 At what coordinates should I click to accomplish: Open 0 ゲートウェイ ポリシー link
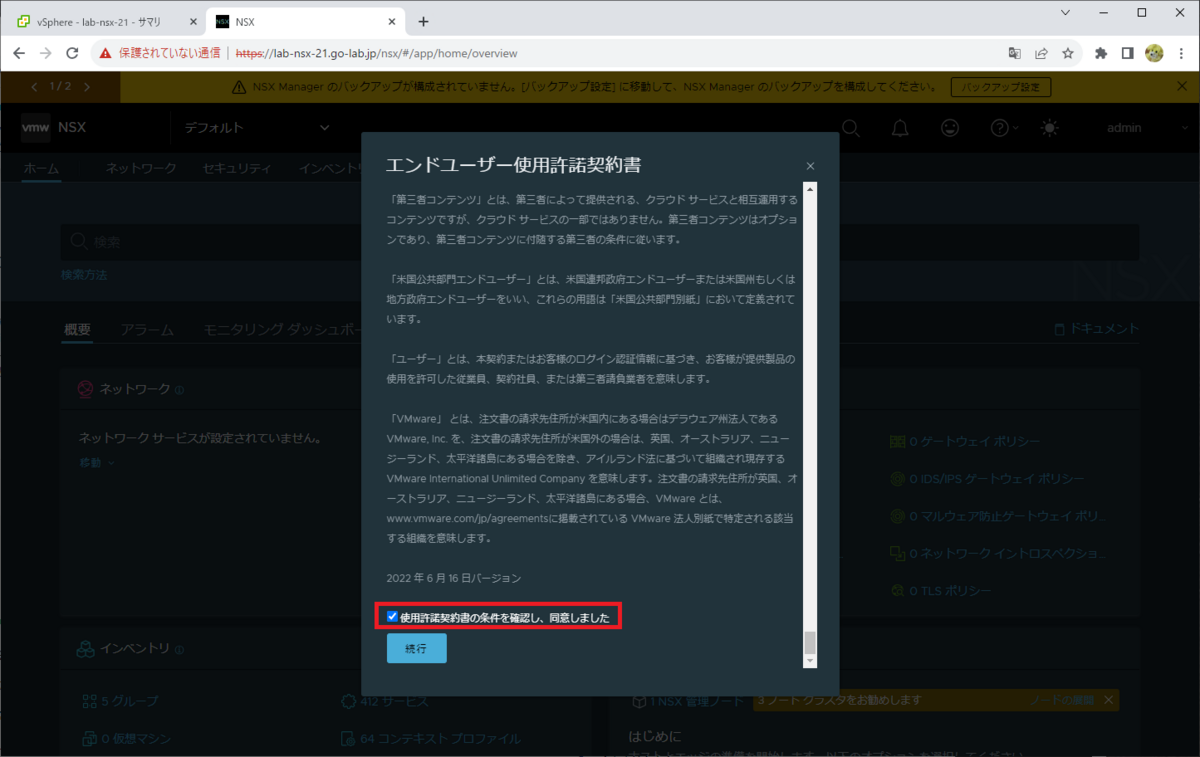[x=965, y=442]
